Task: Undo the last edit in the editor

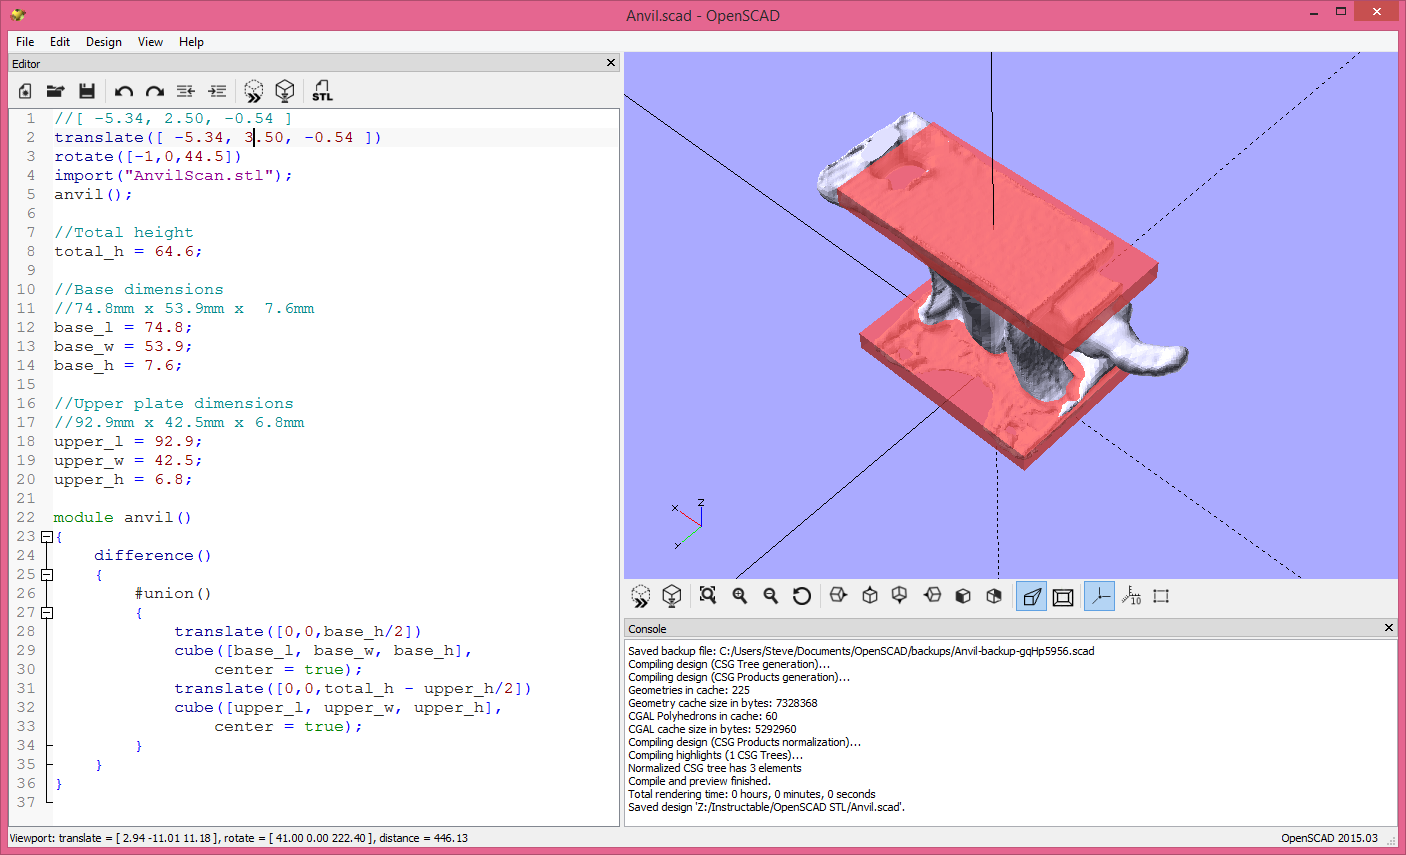Action: click(123, 91)
